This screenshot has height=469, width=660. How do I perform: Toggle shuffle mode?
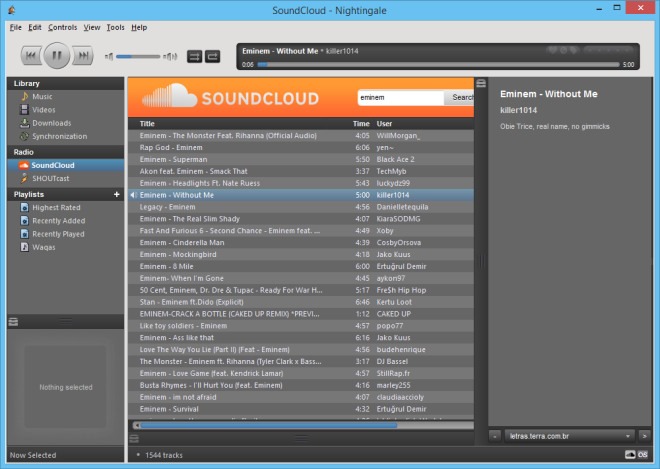coord(194,56)
